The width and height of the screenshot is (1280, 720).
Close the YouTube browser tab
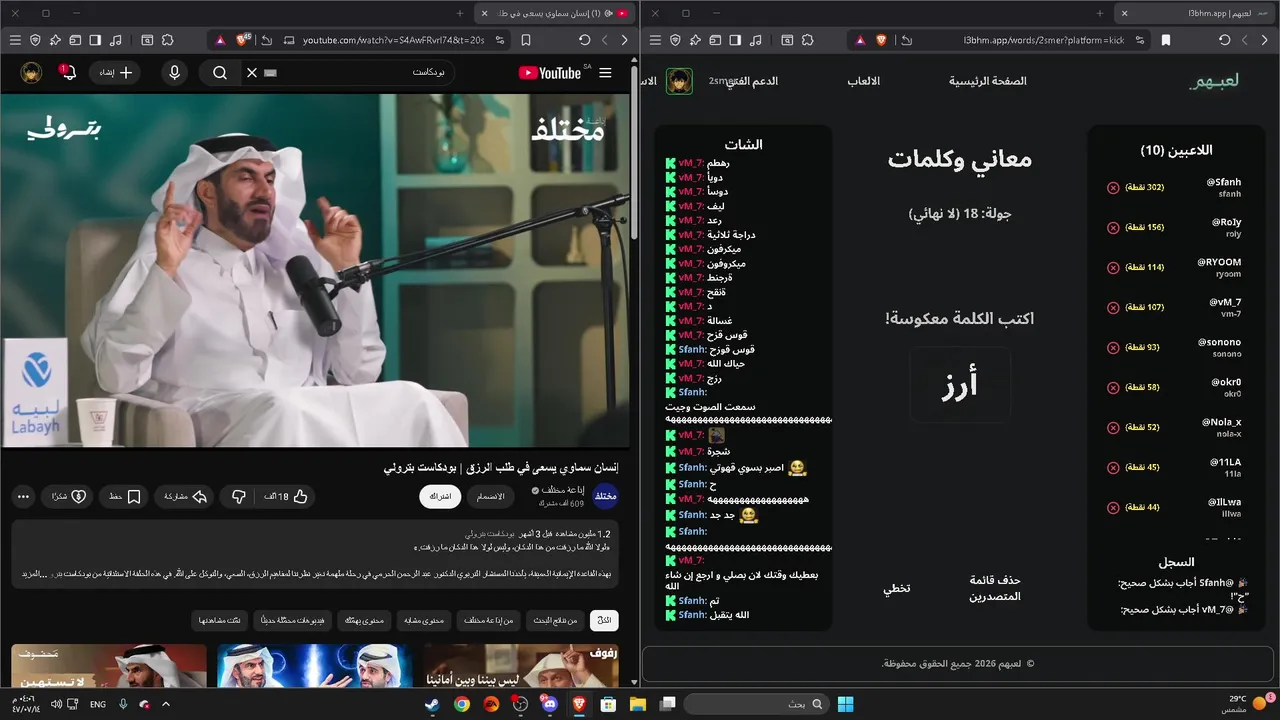pyautogui.click(x=485, y=13)
